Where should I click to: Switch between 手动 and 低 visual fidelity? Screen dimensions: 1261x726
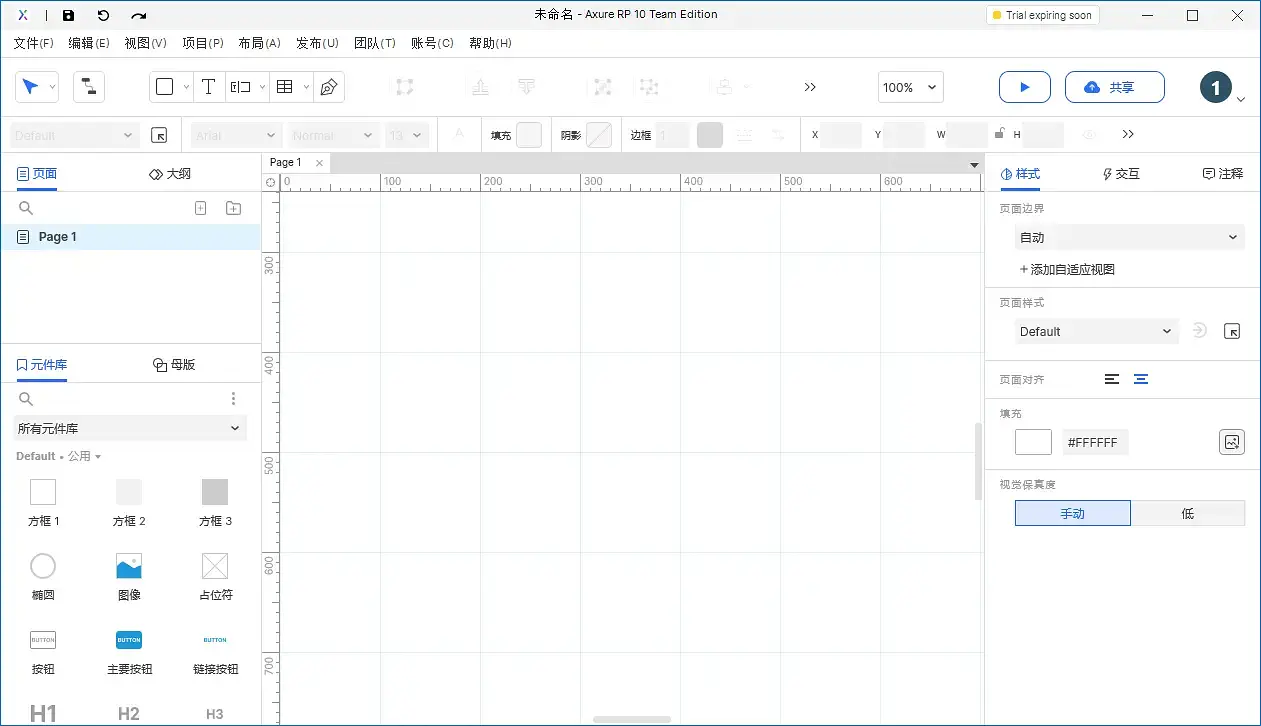[1188, 513]
